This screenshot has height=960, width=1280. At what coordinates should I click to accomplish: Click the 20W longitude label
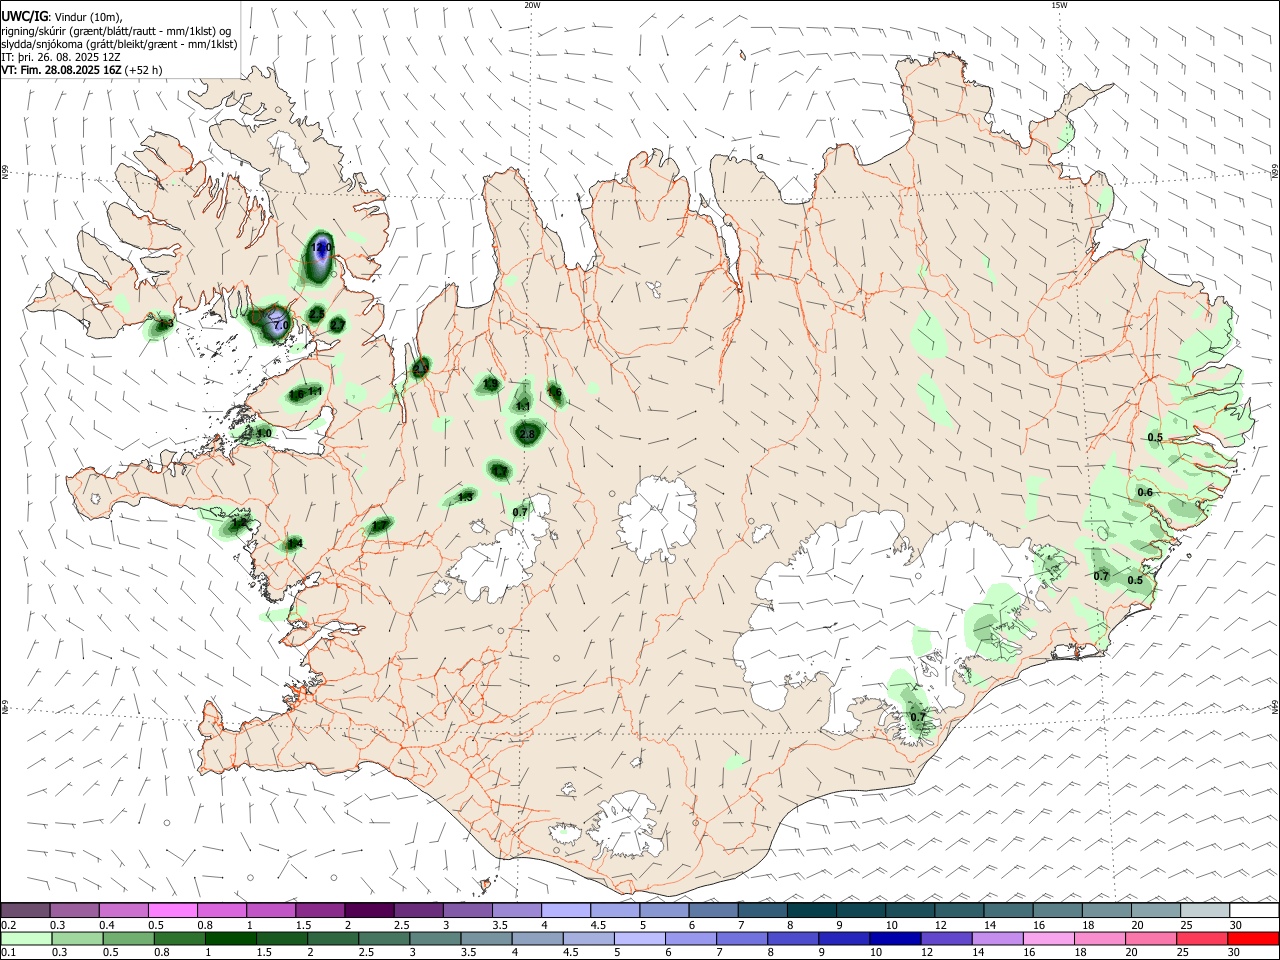[532, 5]
